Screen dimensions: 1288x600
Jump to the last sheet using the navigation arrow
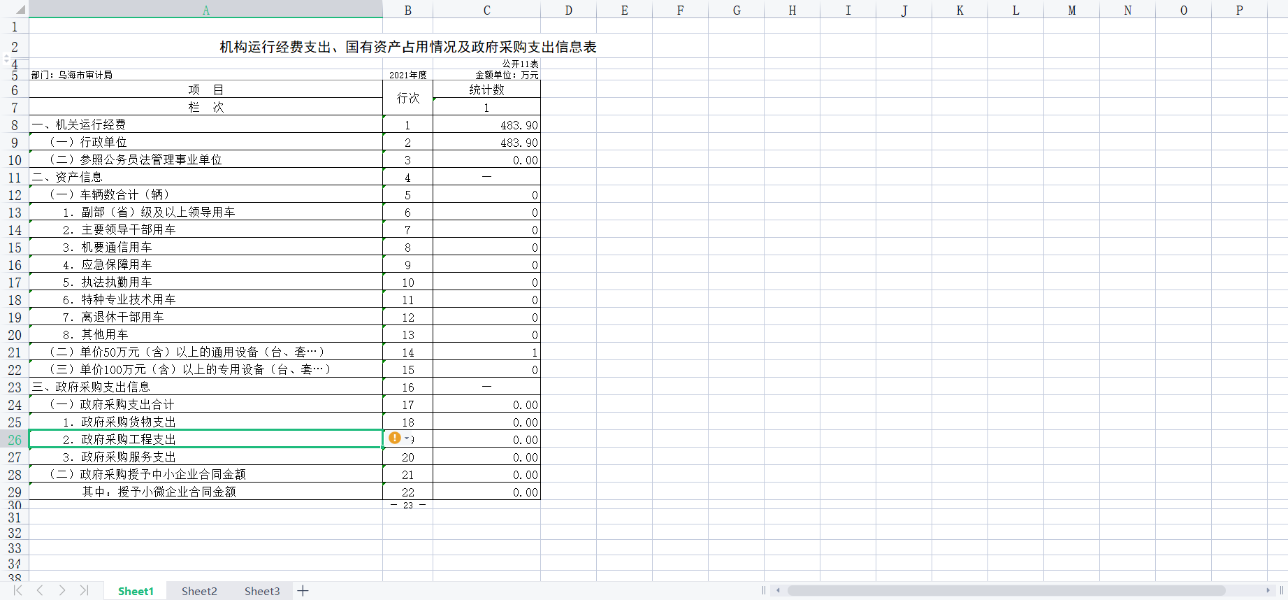[84, 591]
